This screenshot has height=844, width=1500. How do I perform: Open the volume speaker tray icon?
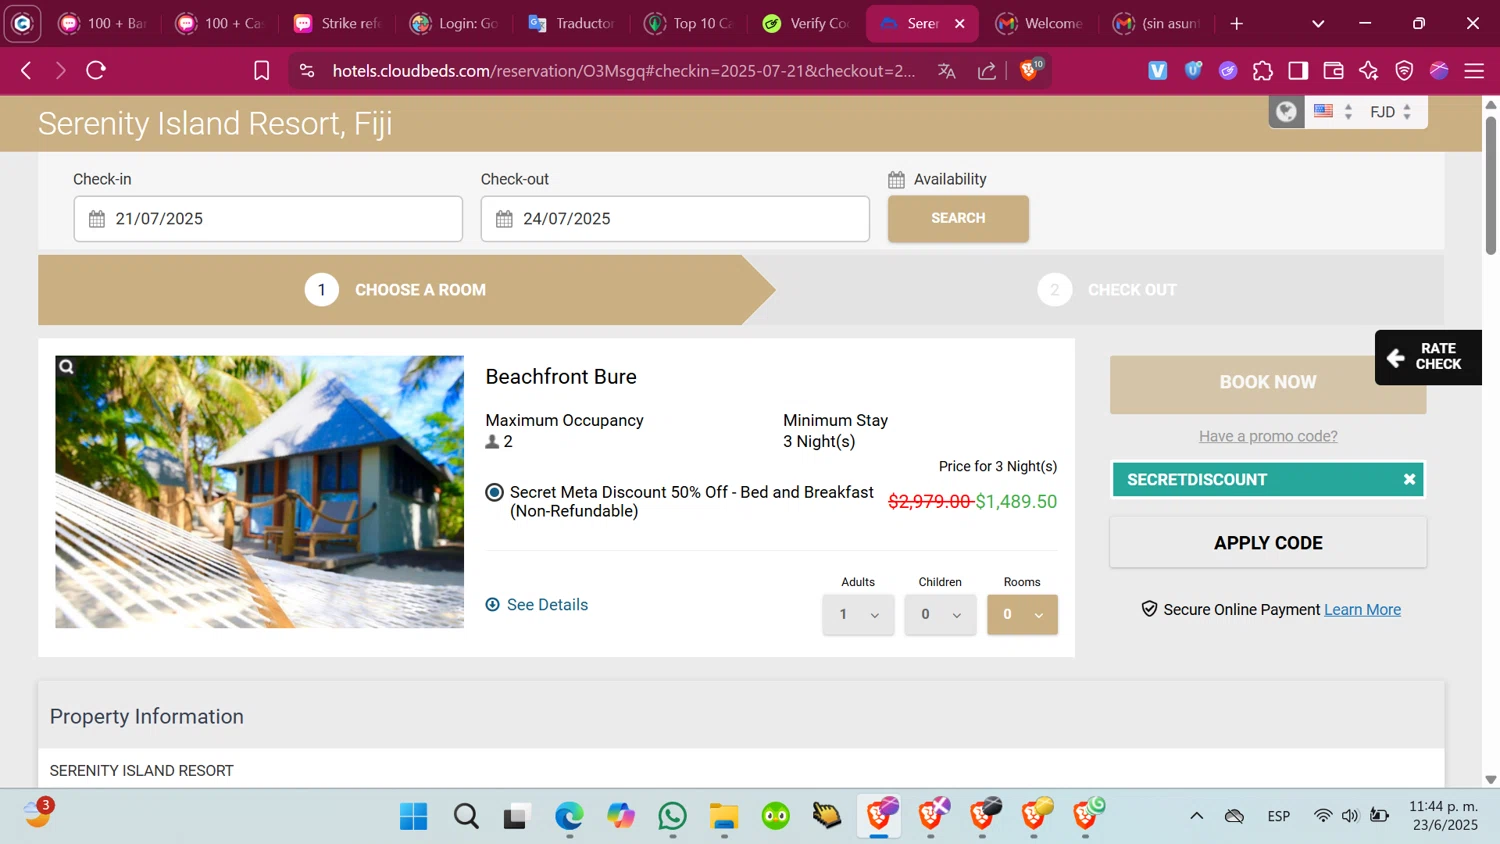point(1350,816)
